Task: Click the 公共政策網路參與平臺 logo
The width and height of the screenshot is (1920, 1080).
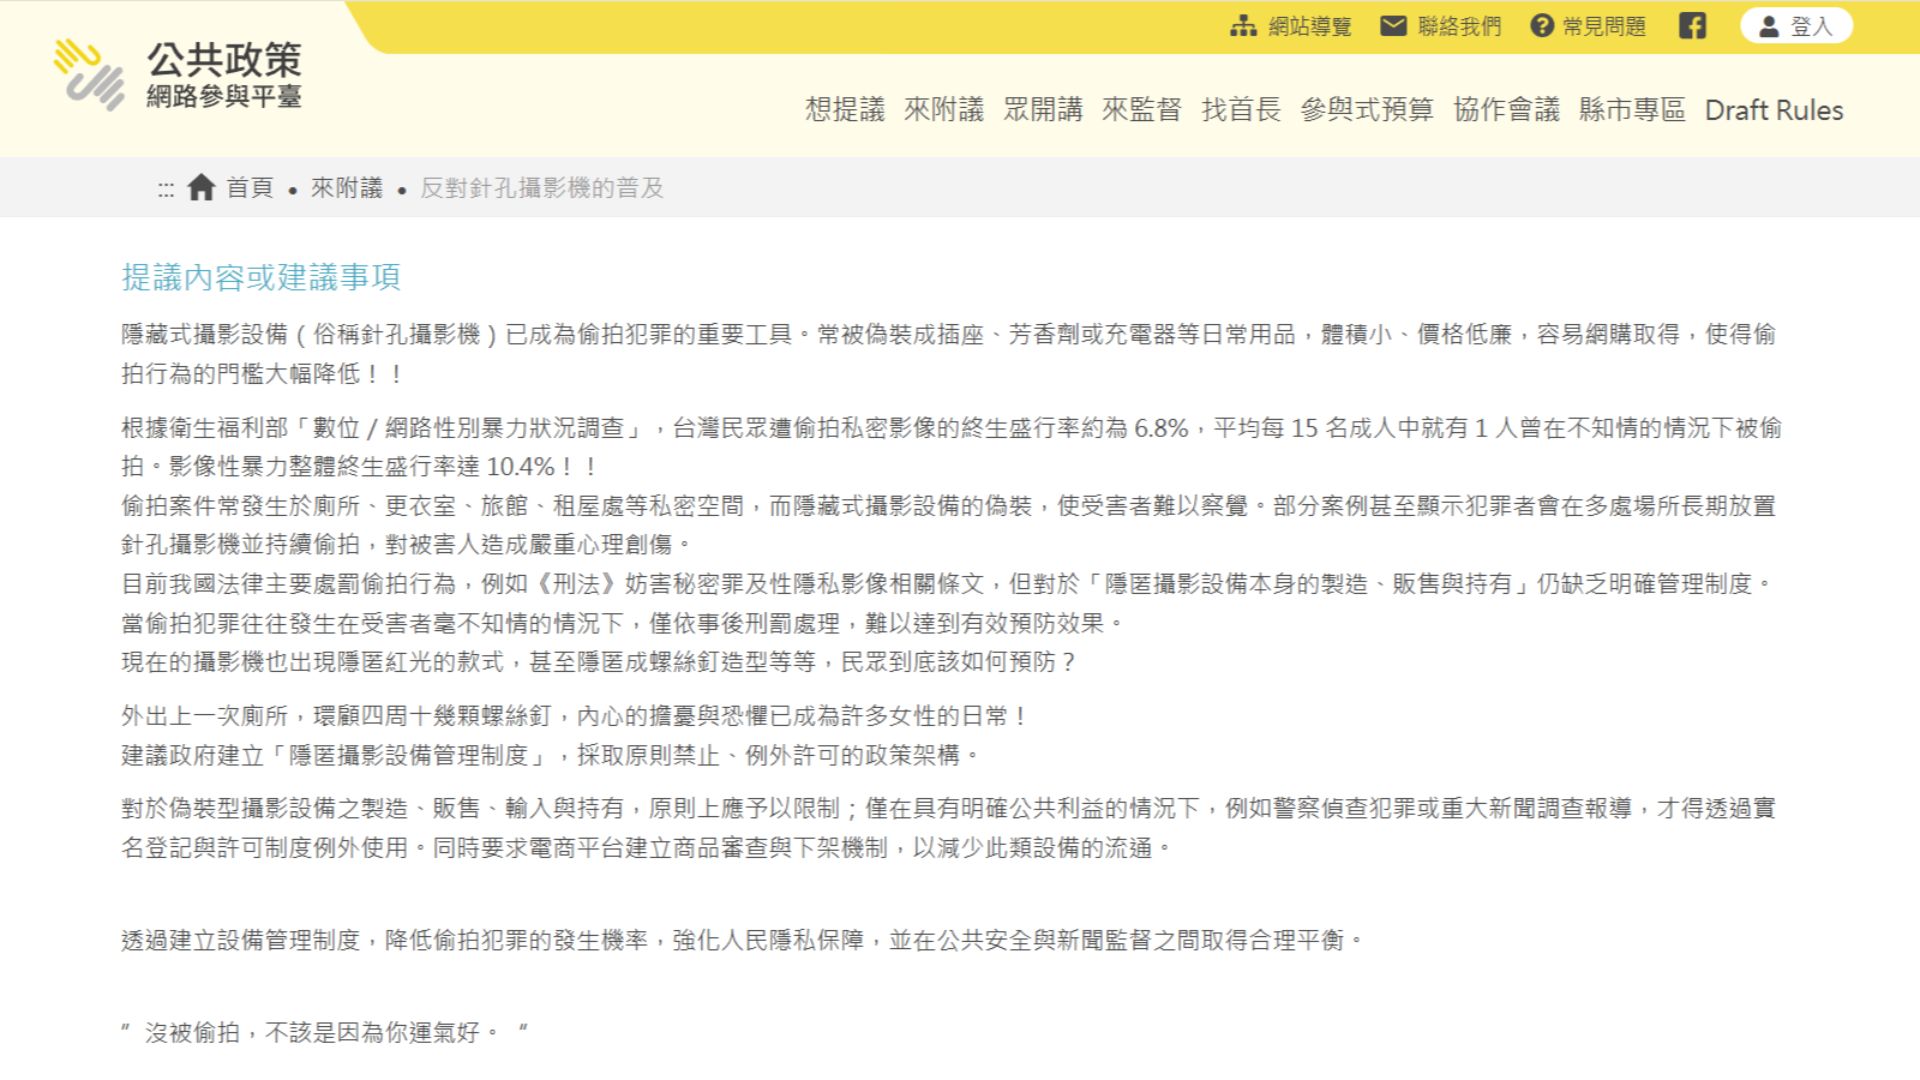Action: click(178, 74)
